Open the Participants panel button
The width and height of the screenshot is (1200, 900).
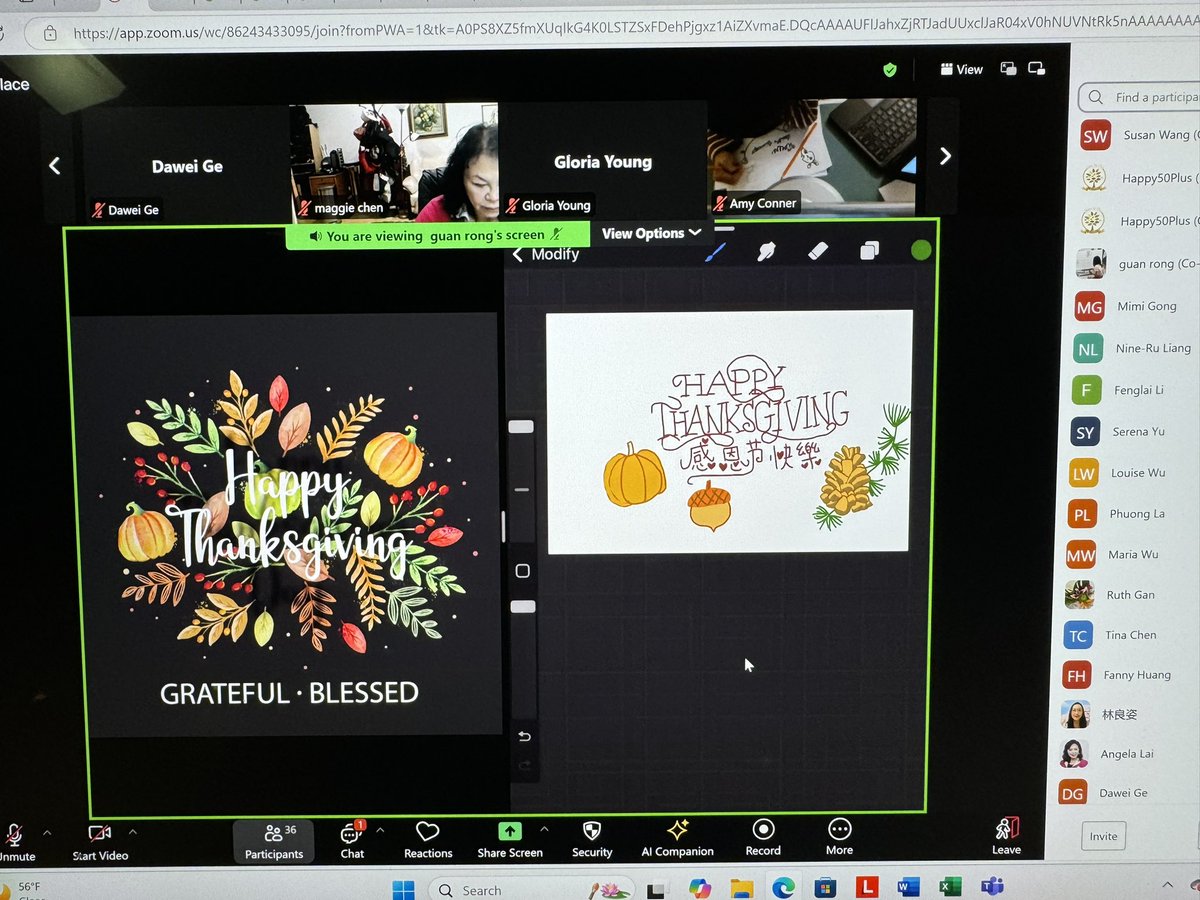click(x=274, y=841)
